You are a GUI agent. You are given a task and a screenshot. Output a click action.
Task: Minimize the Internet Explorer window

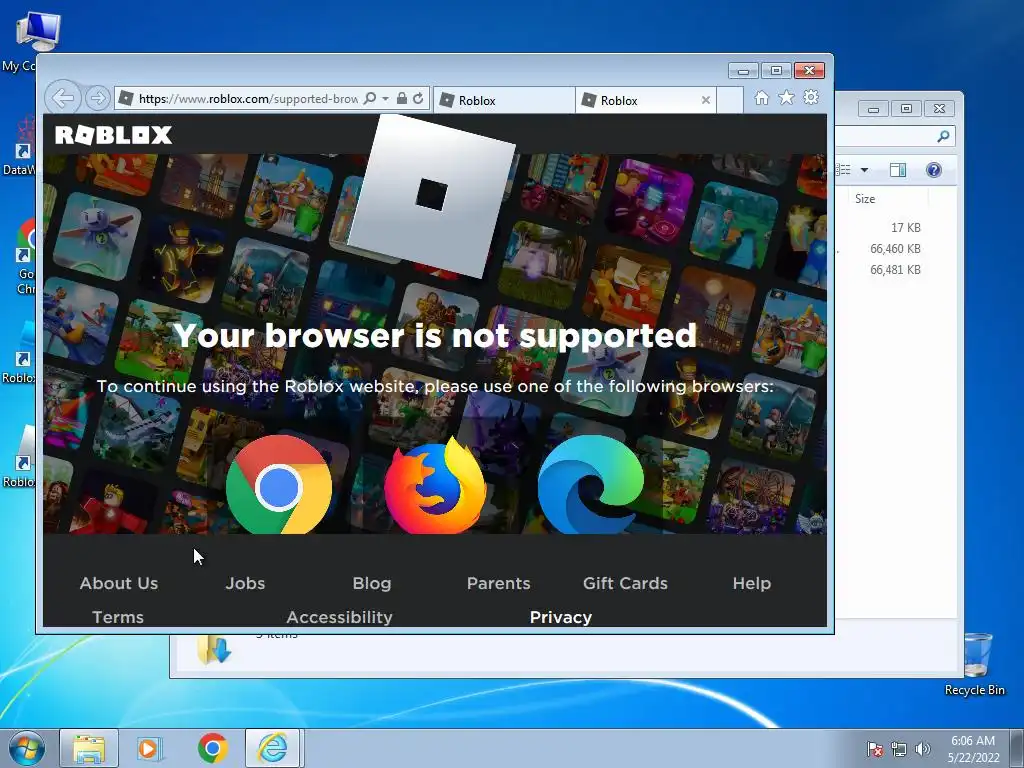[743, 71]
